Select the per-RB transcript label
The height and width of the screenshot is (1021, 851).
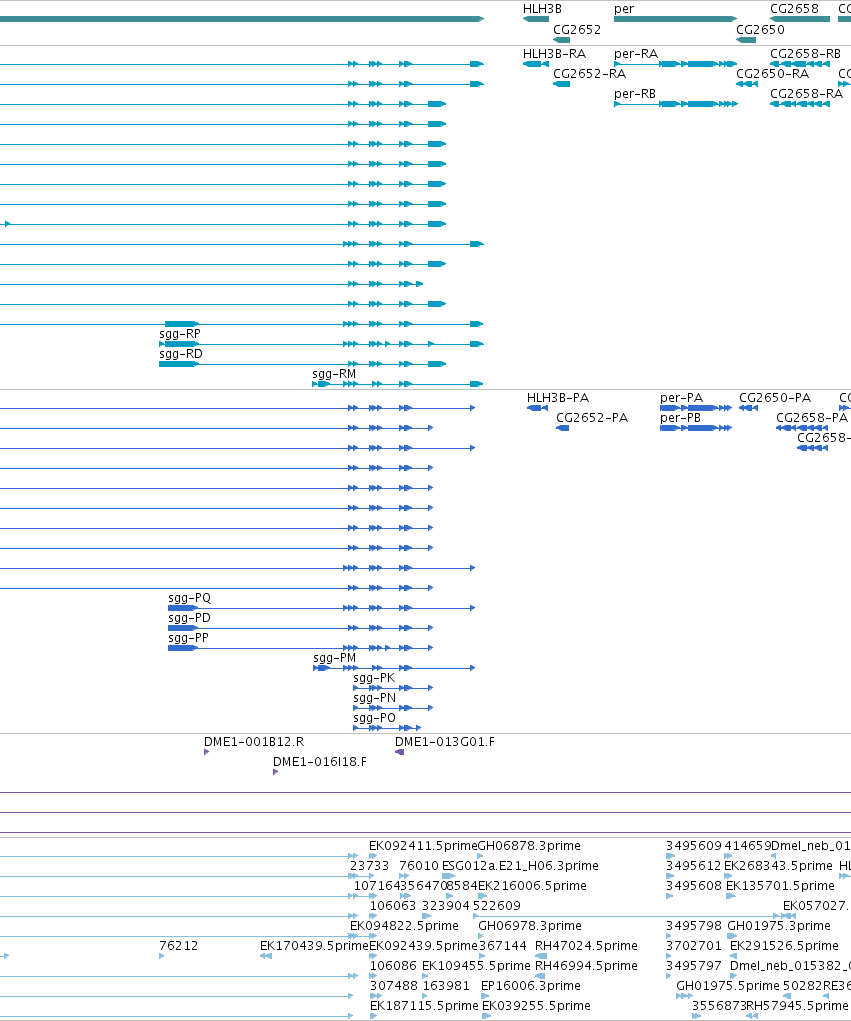(635, 94)
